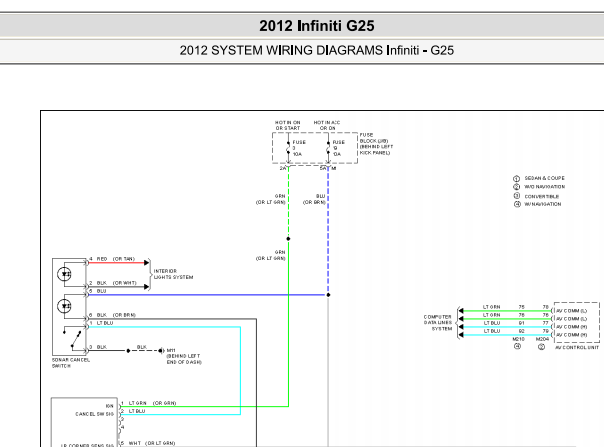This screenshot has height=447, width=604.
Task: Click legend circle 2 beside W/O NAVIGATION
Action: click(517, 187)
